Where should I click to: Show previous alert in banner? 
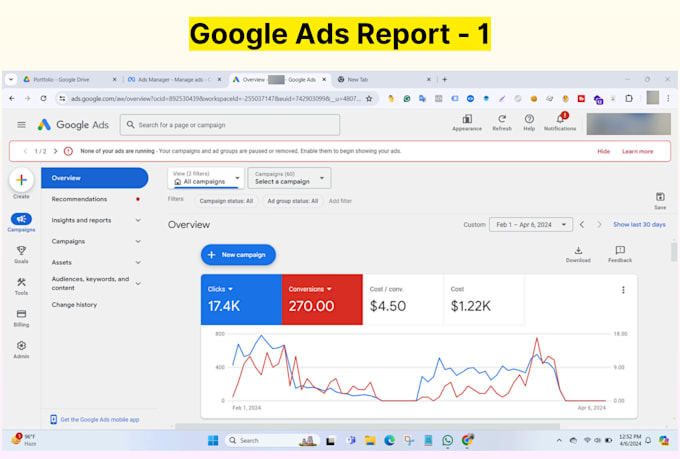pos(25,151)
